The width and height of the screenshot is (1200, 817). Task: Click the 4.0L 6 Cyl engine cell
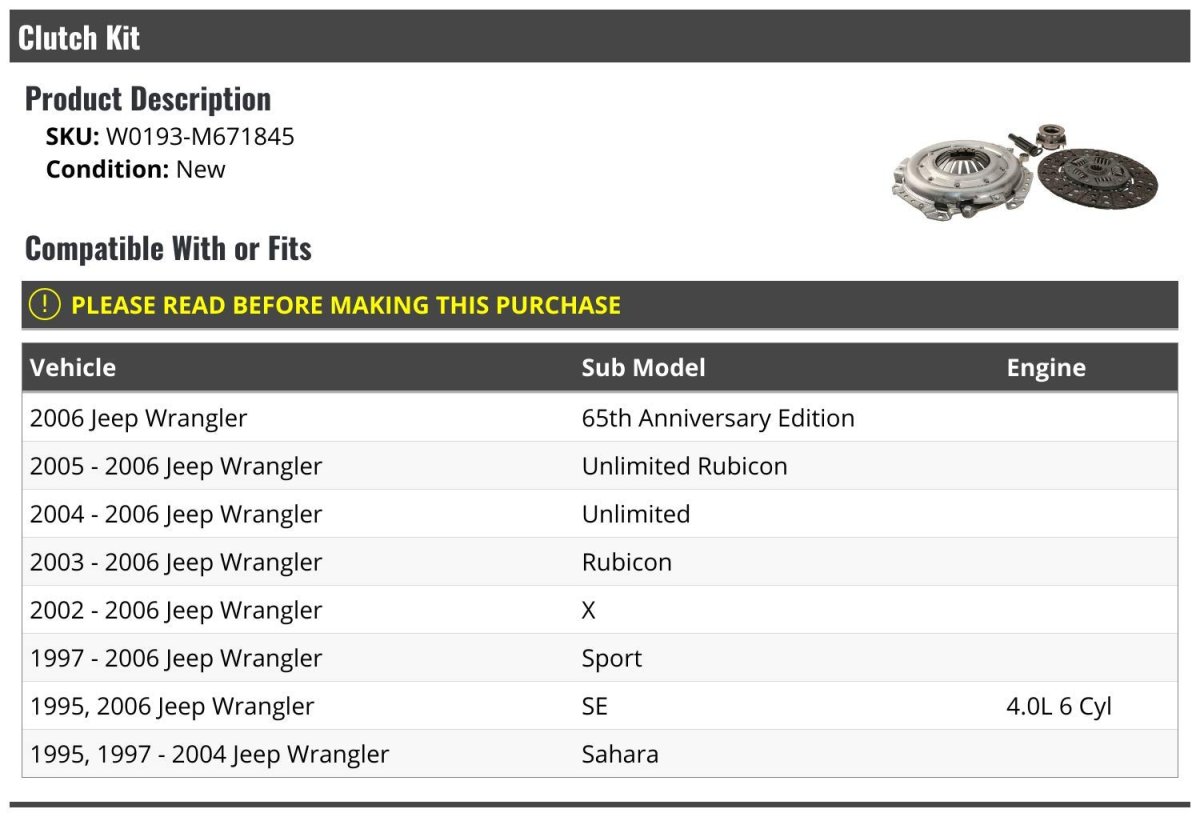(1058, 706)
